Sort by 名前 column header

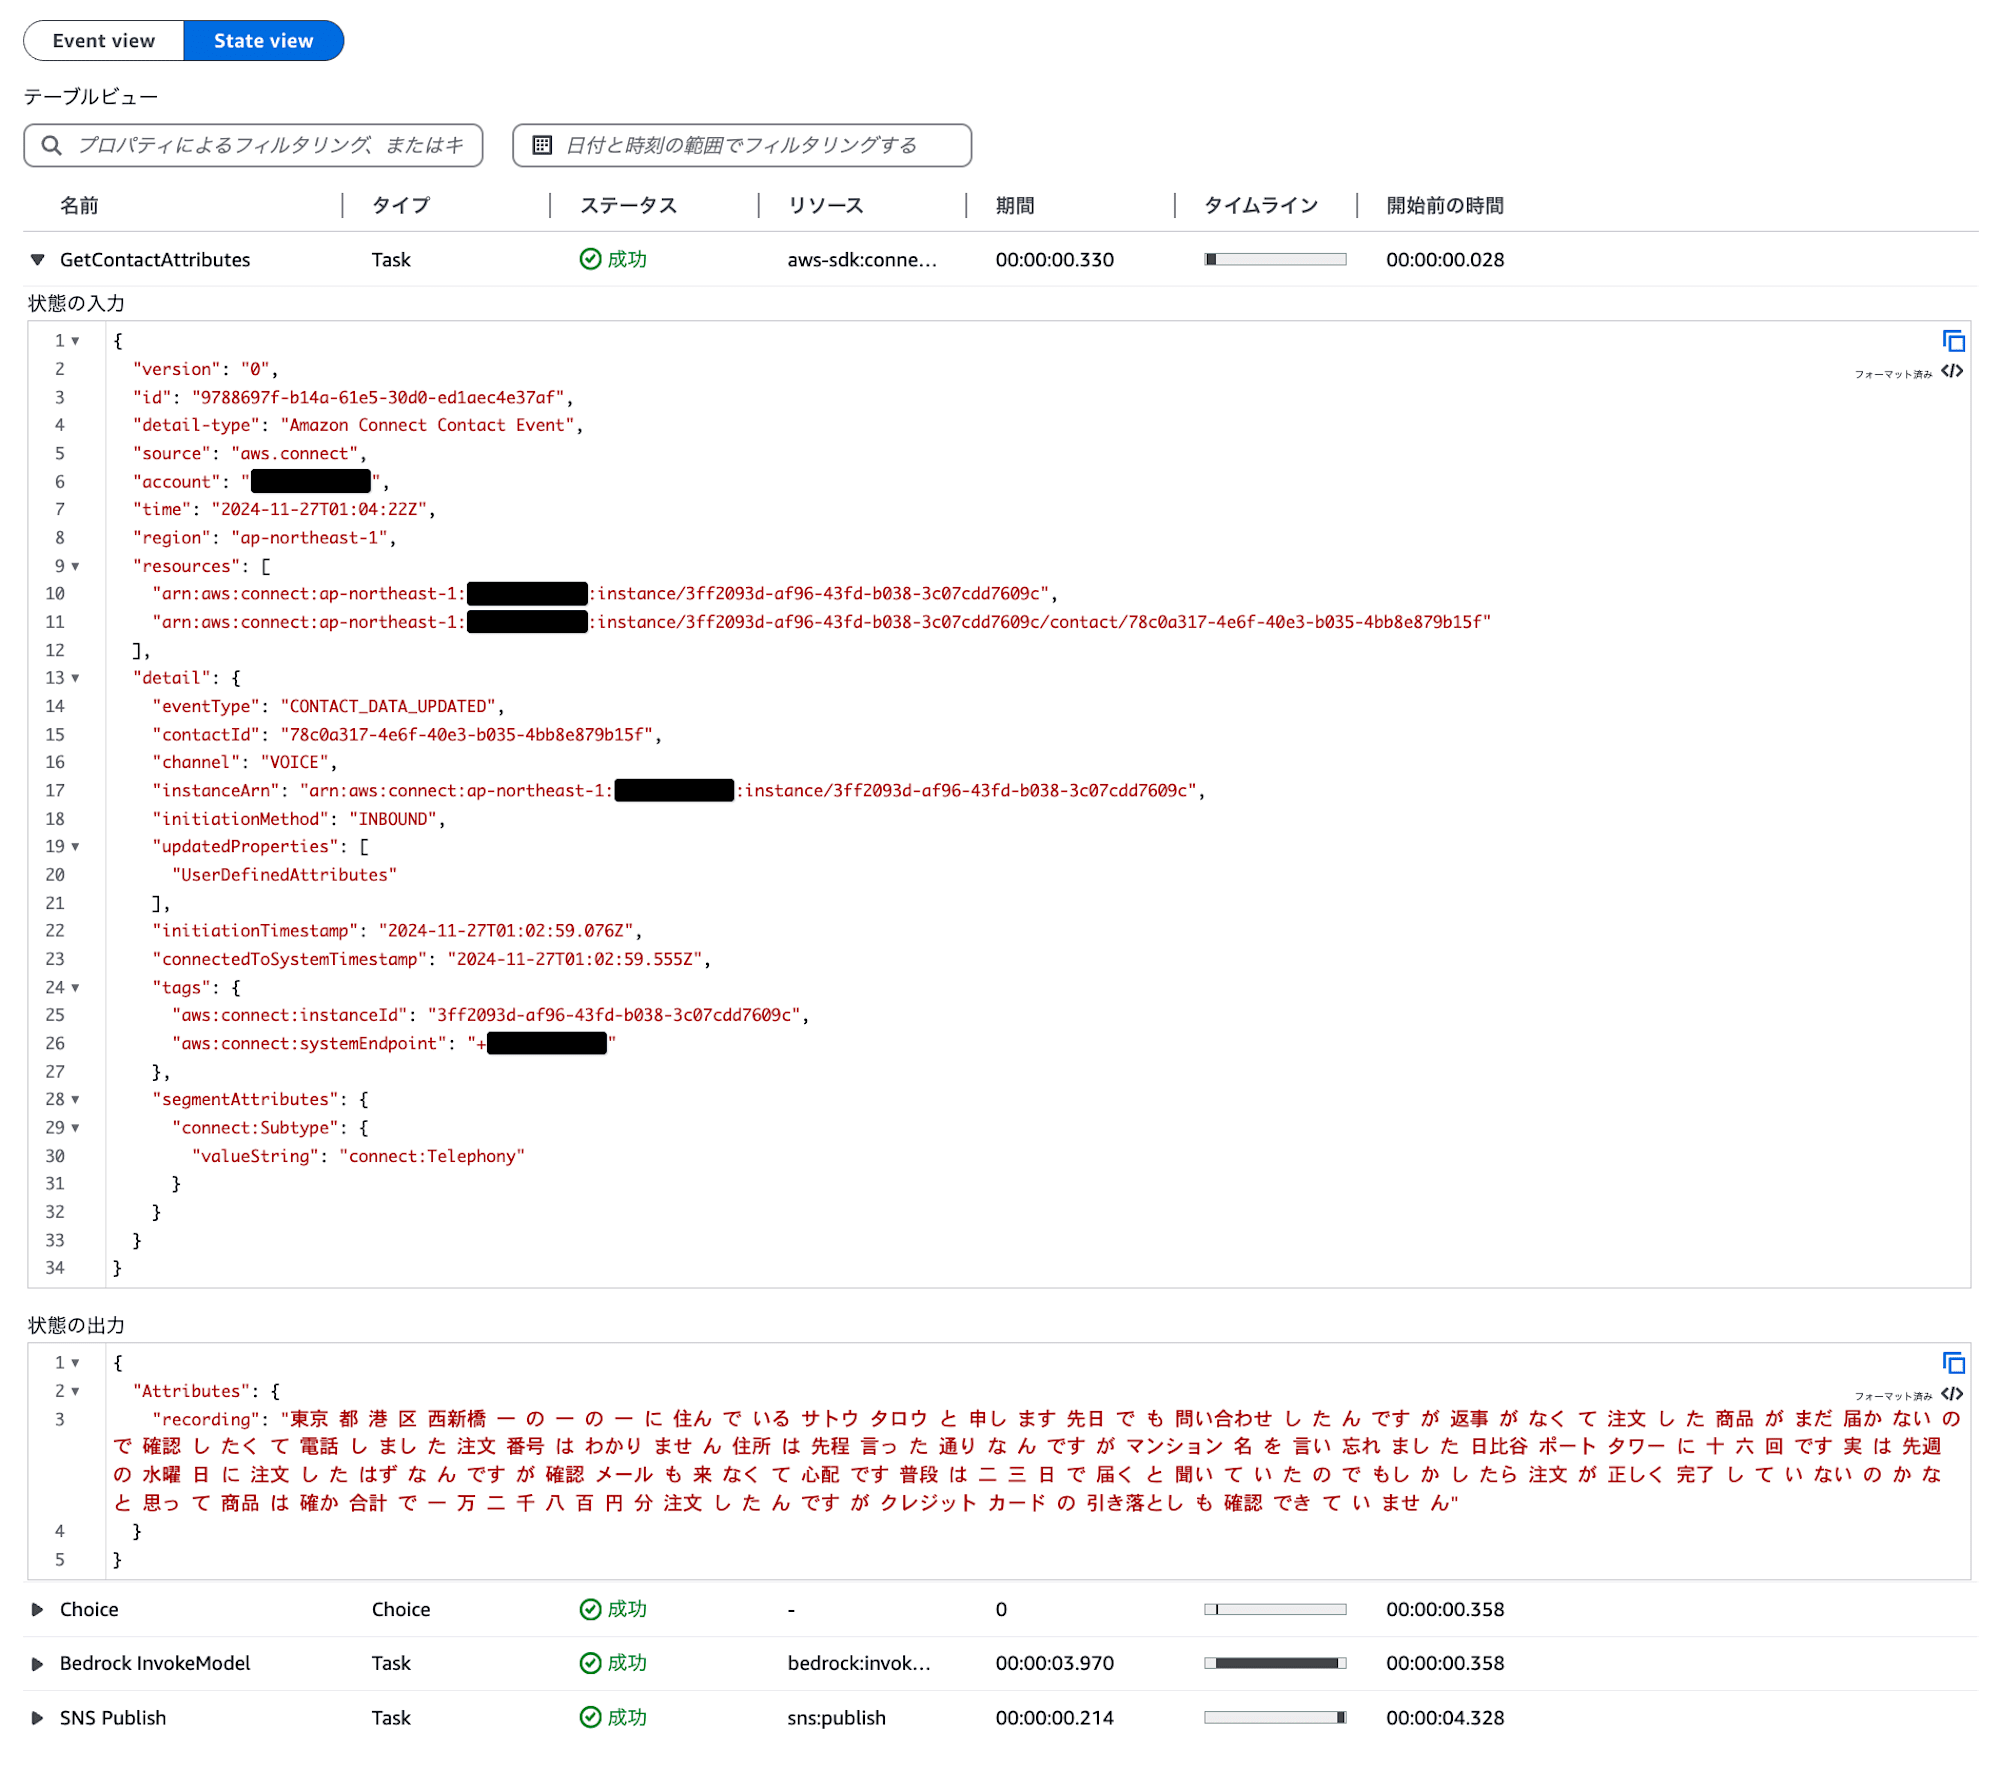tap(79, 206)
